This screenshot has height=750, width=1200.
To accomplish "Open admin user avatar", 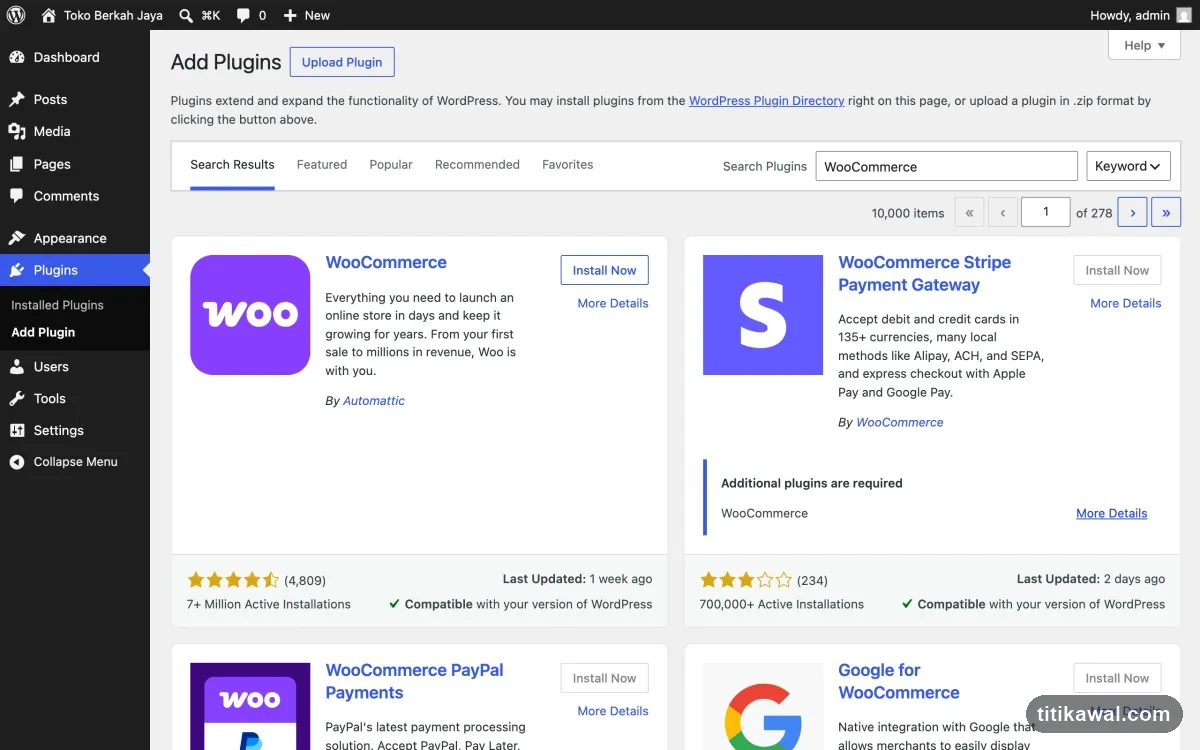I will click(x=1184, y=15).
